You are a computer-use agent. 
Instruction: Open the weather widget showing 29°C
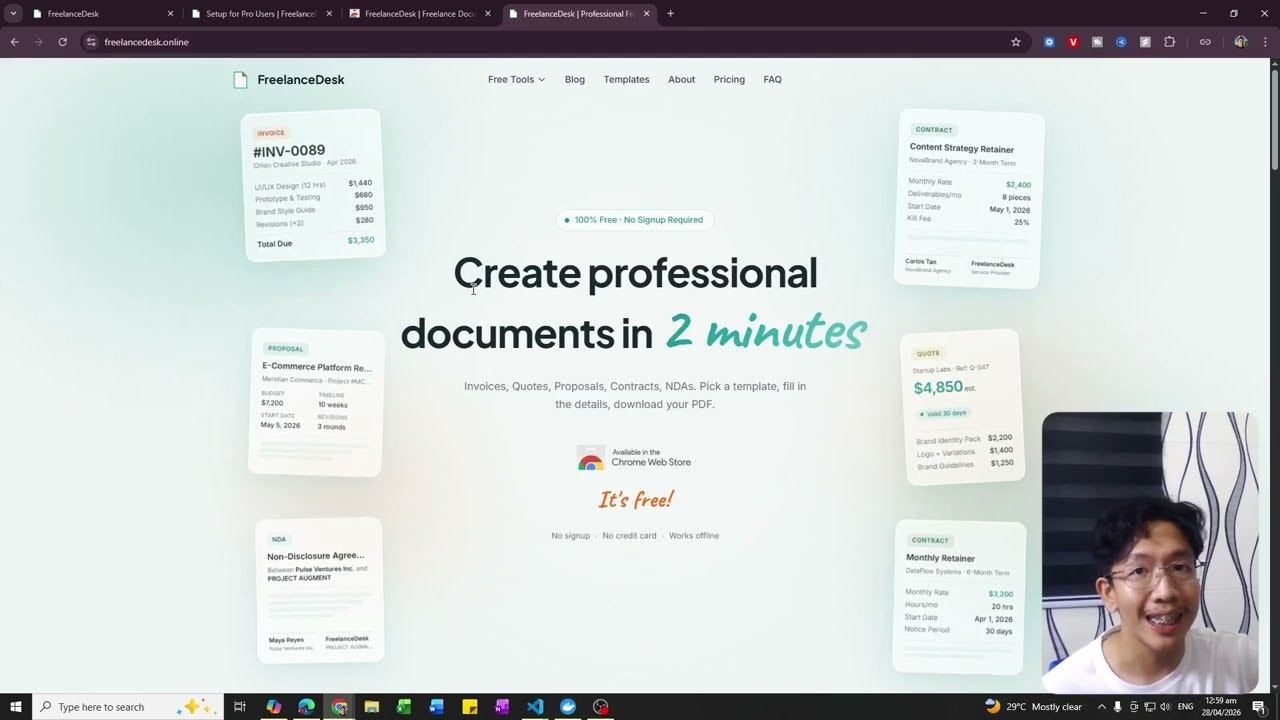(1033, 707)
